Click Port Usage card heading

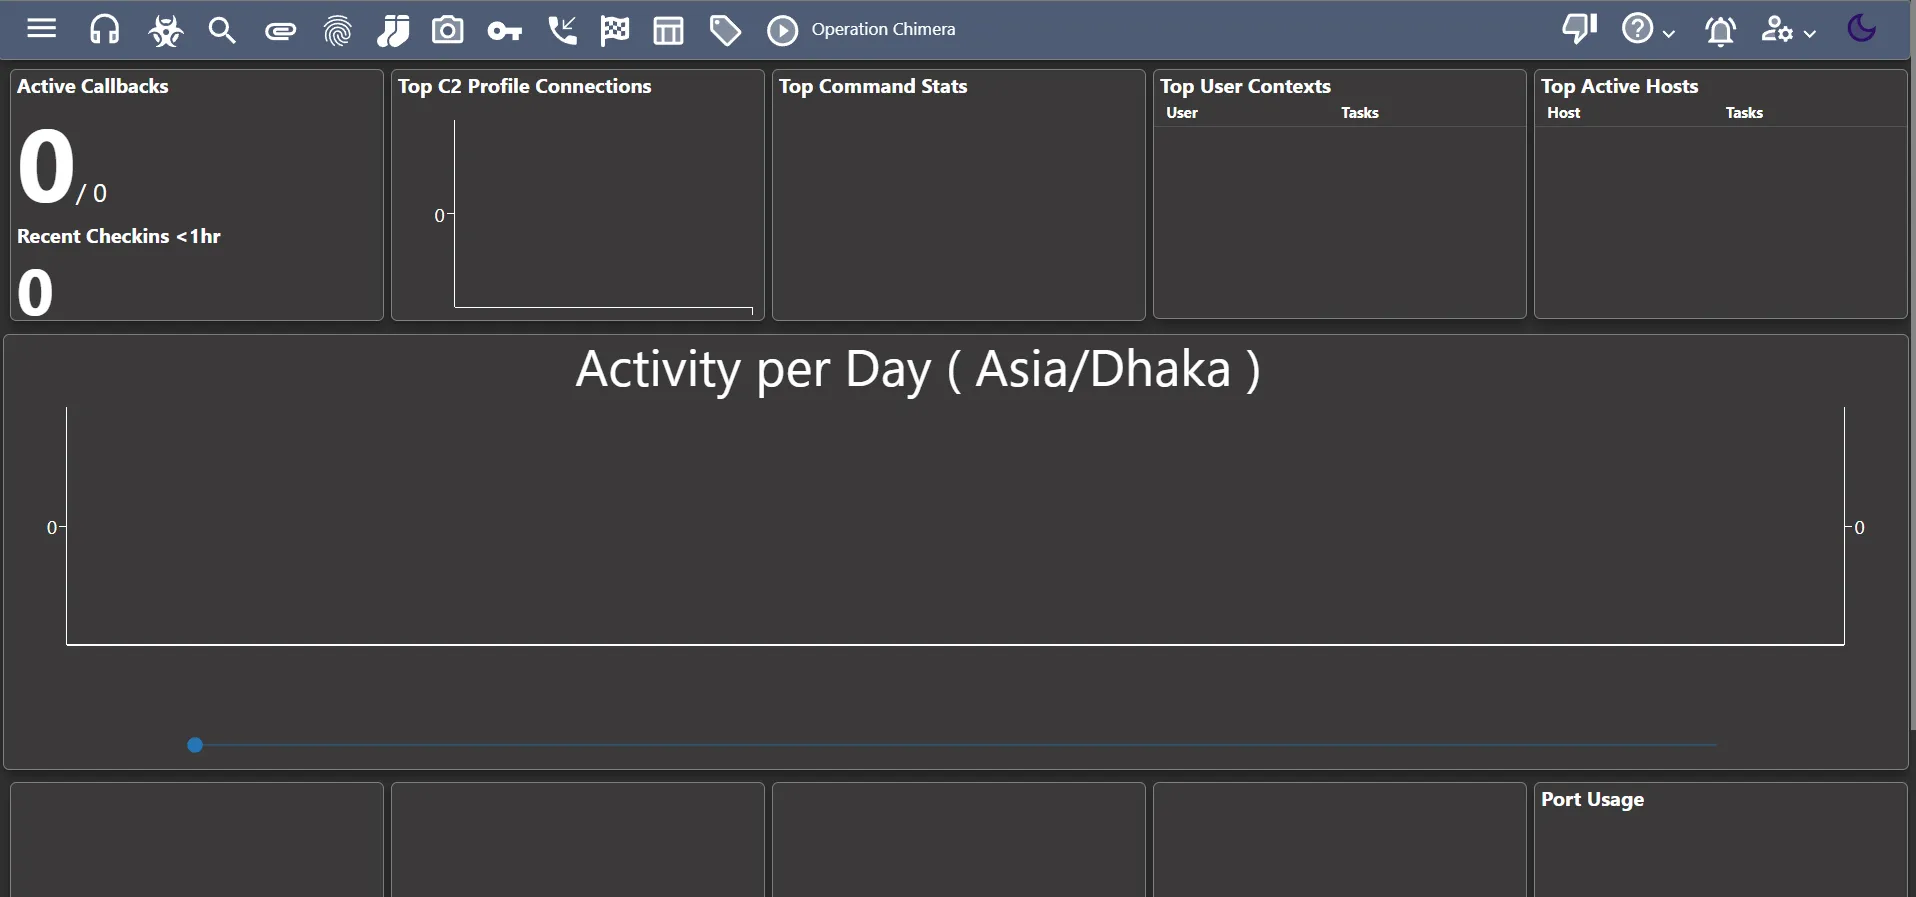[x=1592, y=799]
